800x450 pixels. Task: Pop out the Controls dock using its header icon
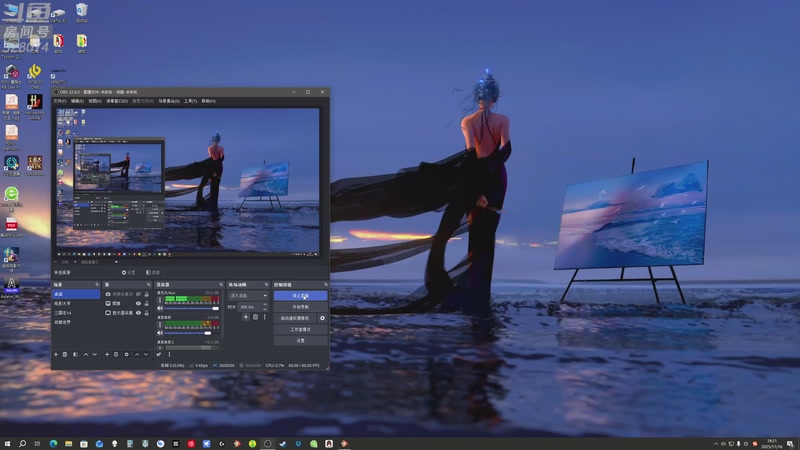pos(325,285)
